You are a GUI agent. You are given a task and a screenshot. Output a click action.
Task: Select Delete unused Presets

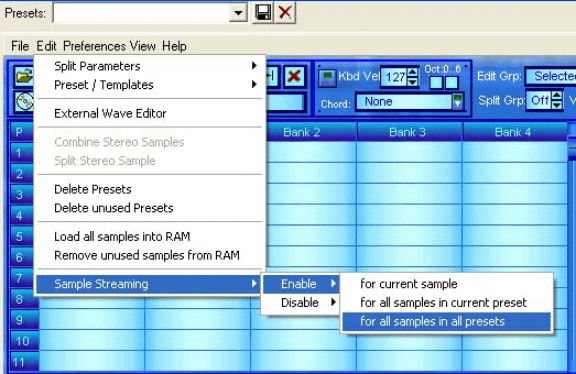tap(150, 208)
